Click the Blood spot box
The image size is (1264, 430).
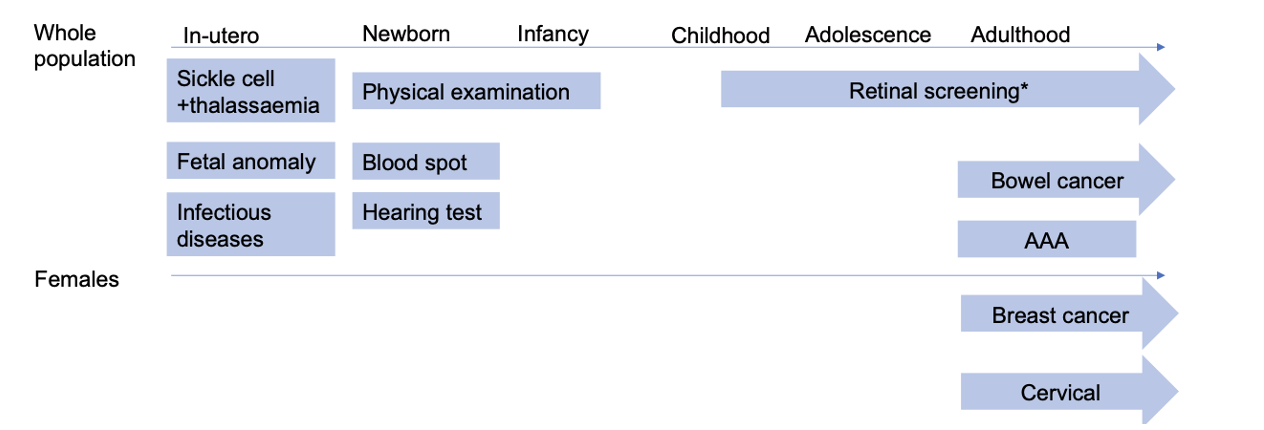click(x=425, y=162)
